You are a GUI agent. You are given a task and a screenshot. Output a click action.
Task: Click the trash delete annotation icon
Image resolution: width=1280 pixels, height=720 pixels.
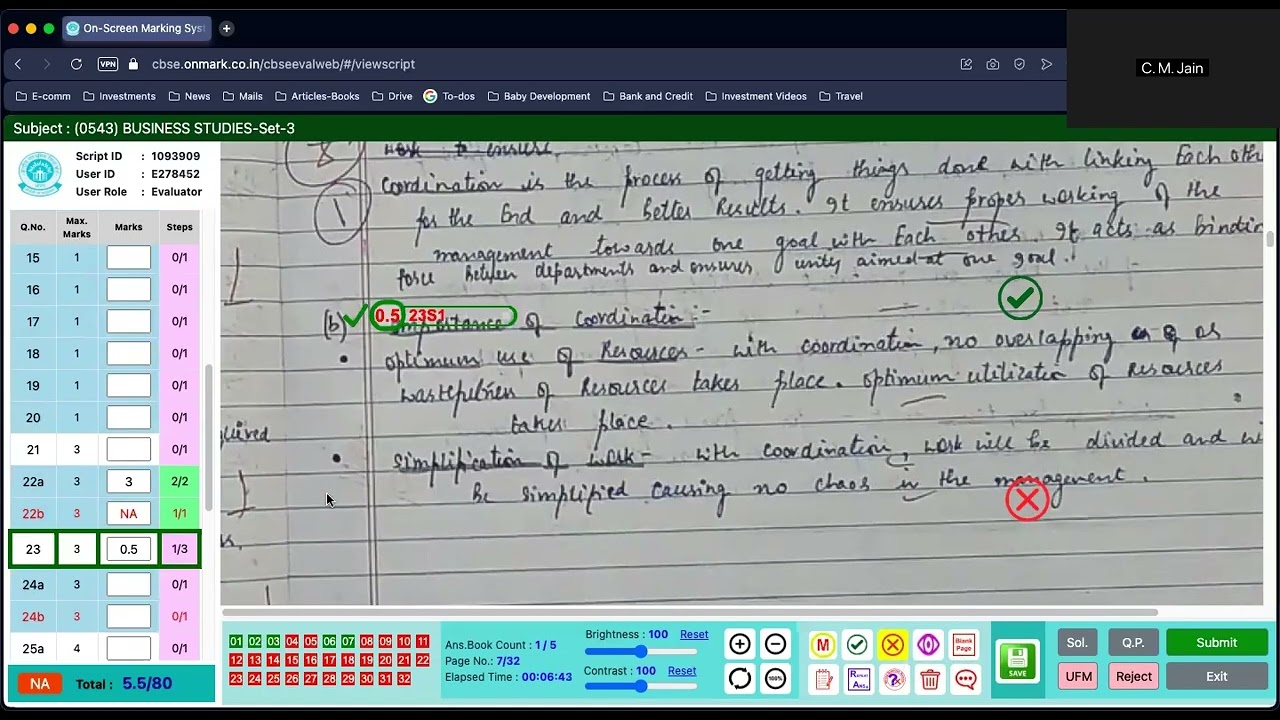[930, 680]
